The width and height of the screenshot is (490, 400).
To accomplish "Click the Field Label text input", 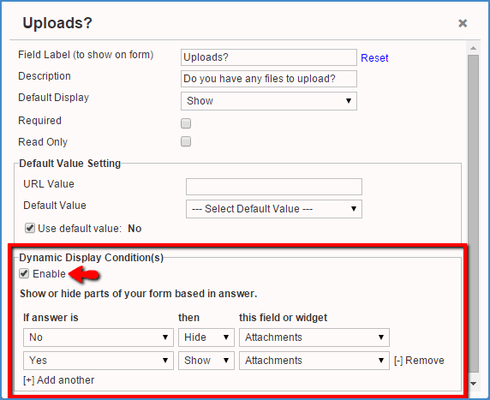I will [269, 57].
